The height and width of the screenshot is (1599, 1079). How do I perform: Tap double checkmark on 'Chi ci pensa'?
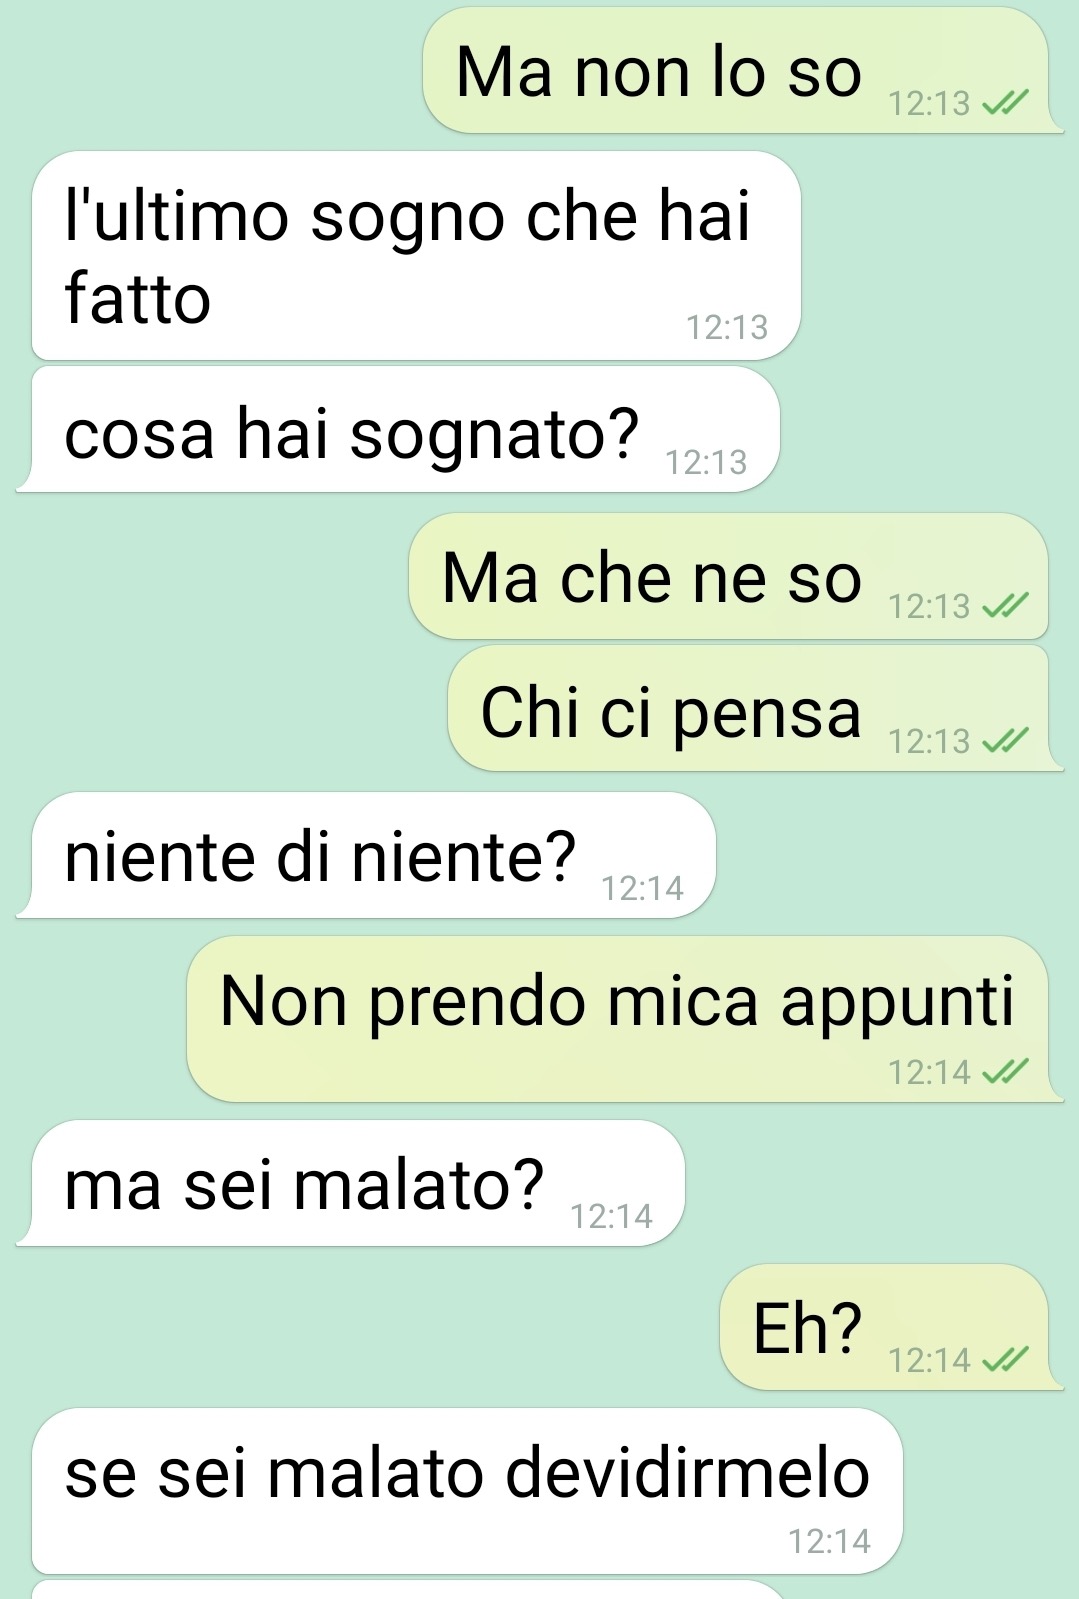tap(1005, 740)
